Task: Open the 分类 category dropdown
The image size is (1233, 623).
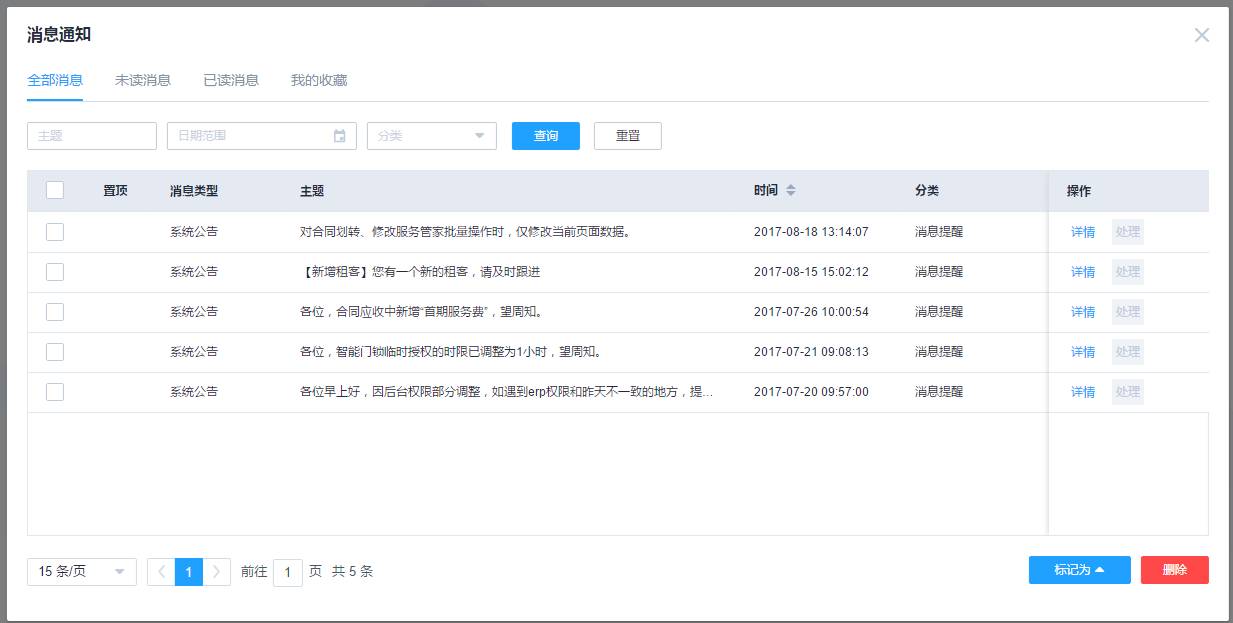Action: [x=432, y=136]
